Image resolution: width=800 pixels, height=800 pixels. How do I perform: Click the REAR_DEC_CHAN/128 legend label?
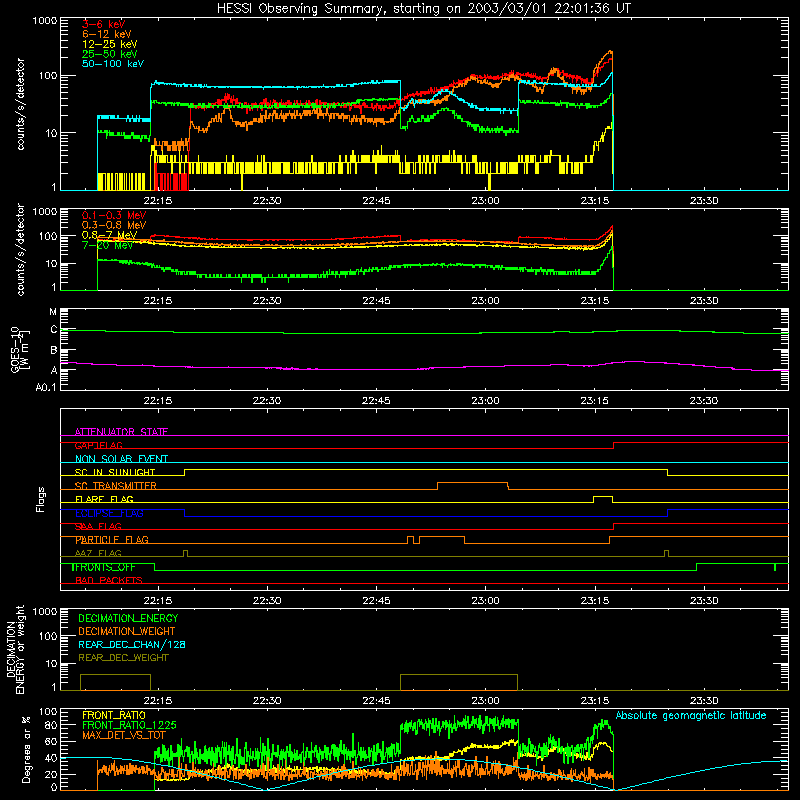pos(132,644)
